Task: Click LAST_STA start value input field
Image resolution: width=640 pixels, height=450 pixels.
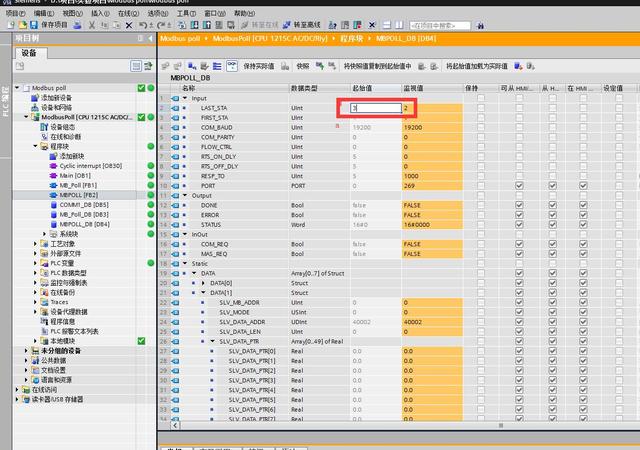Action: pyautogui.click(x=376, y=108)
